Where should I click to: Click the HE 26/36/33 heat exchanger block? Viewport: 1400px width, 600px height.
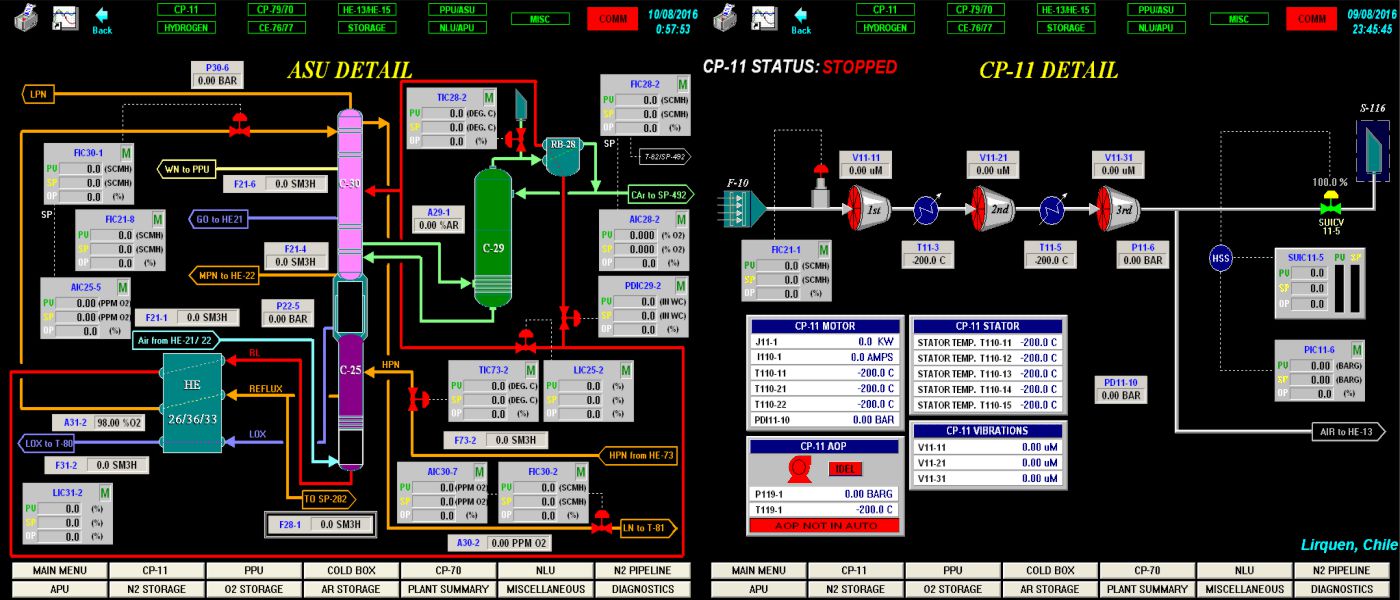[x=192, y=402]
